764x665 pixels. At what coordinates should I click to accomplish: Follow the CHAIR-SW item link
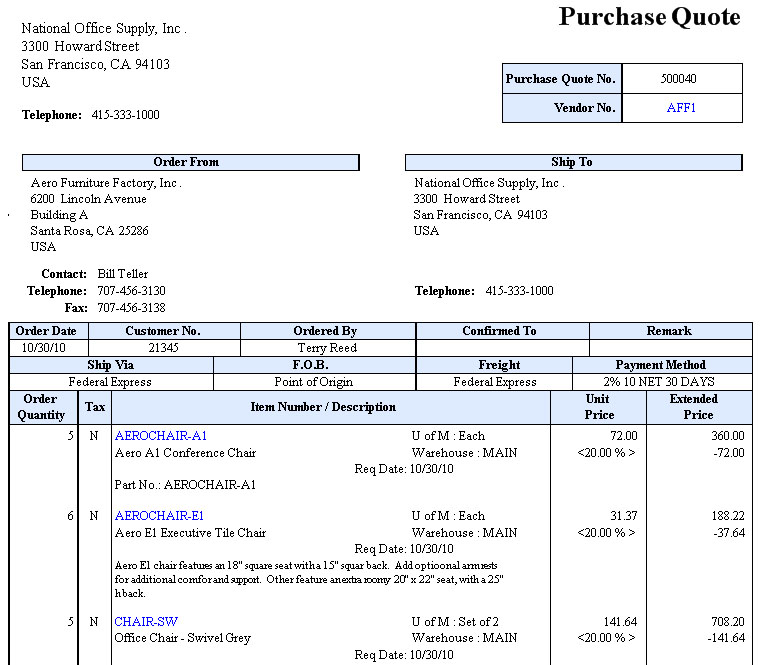(146, 622)
